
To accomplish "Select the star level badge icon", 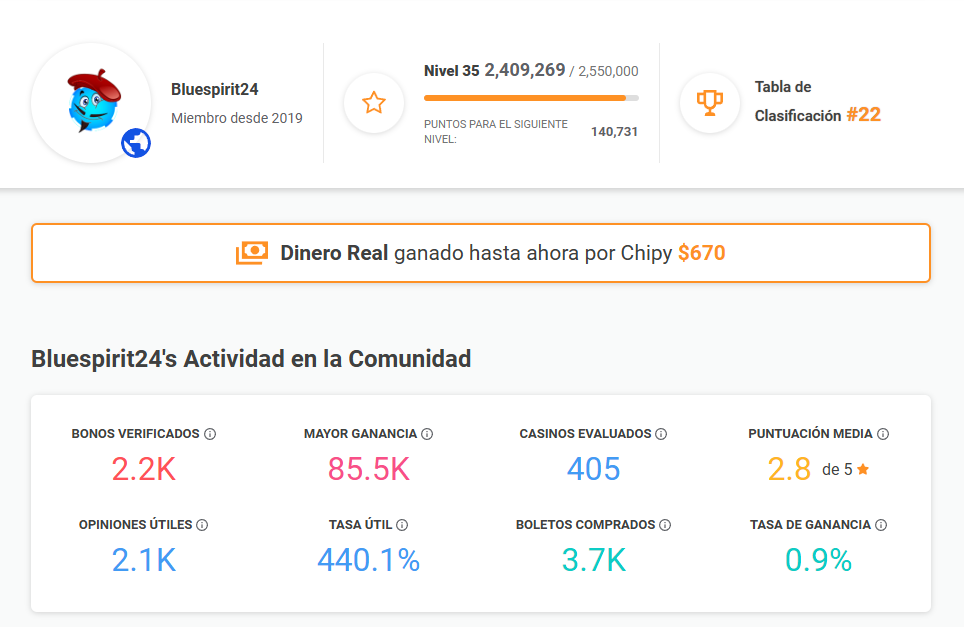I will pyautogui.click(x=373, y=101).
